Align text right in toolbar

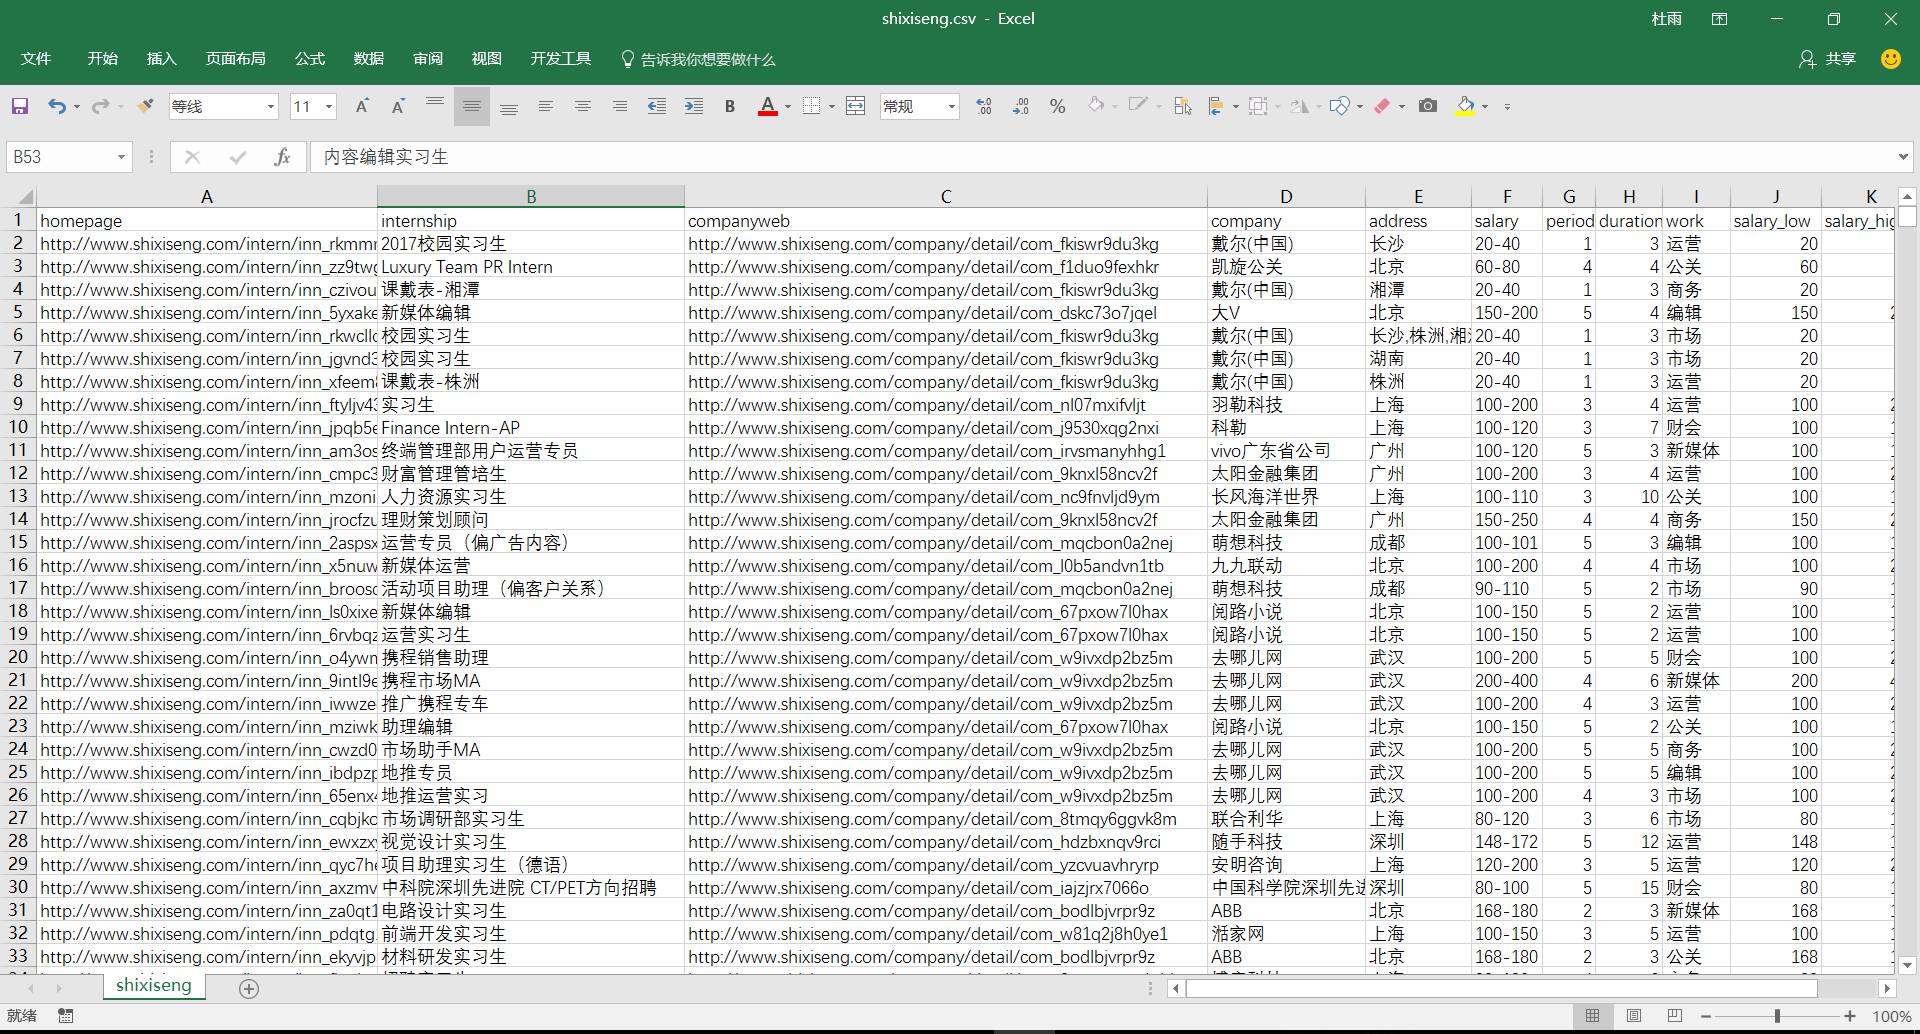(x=620, y=106)
